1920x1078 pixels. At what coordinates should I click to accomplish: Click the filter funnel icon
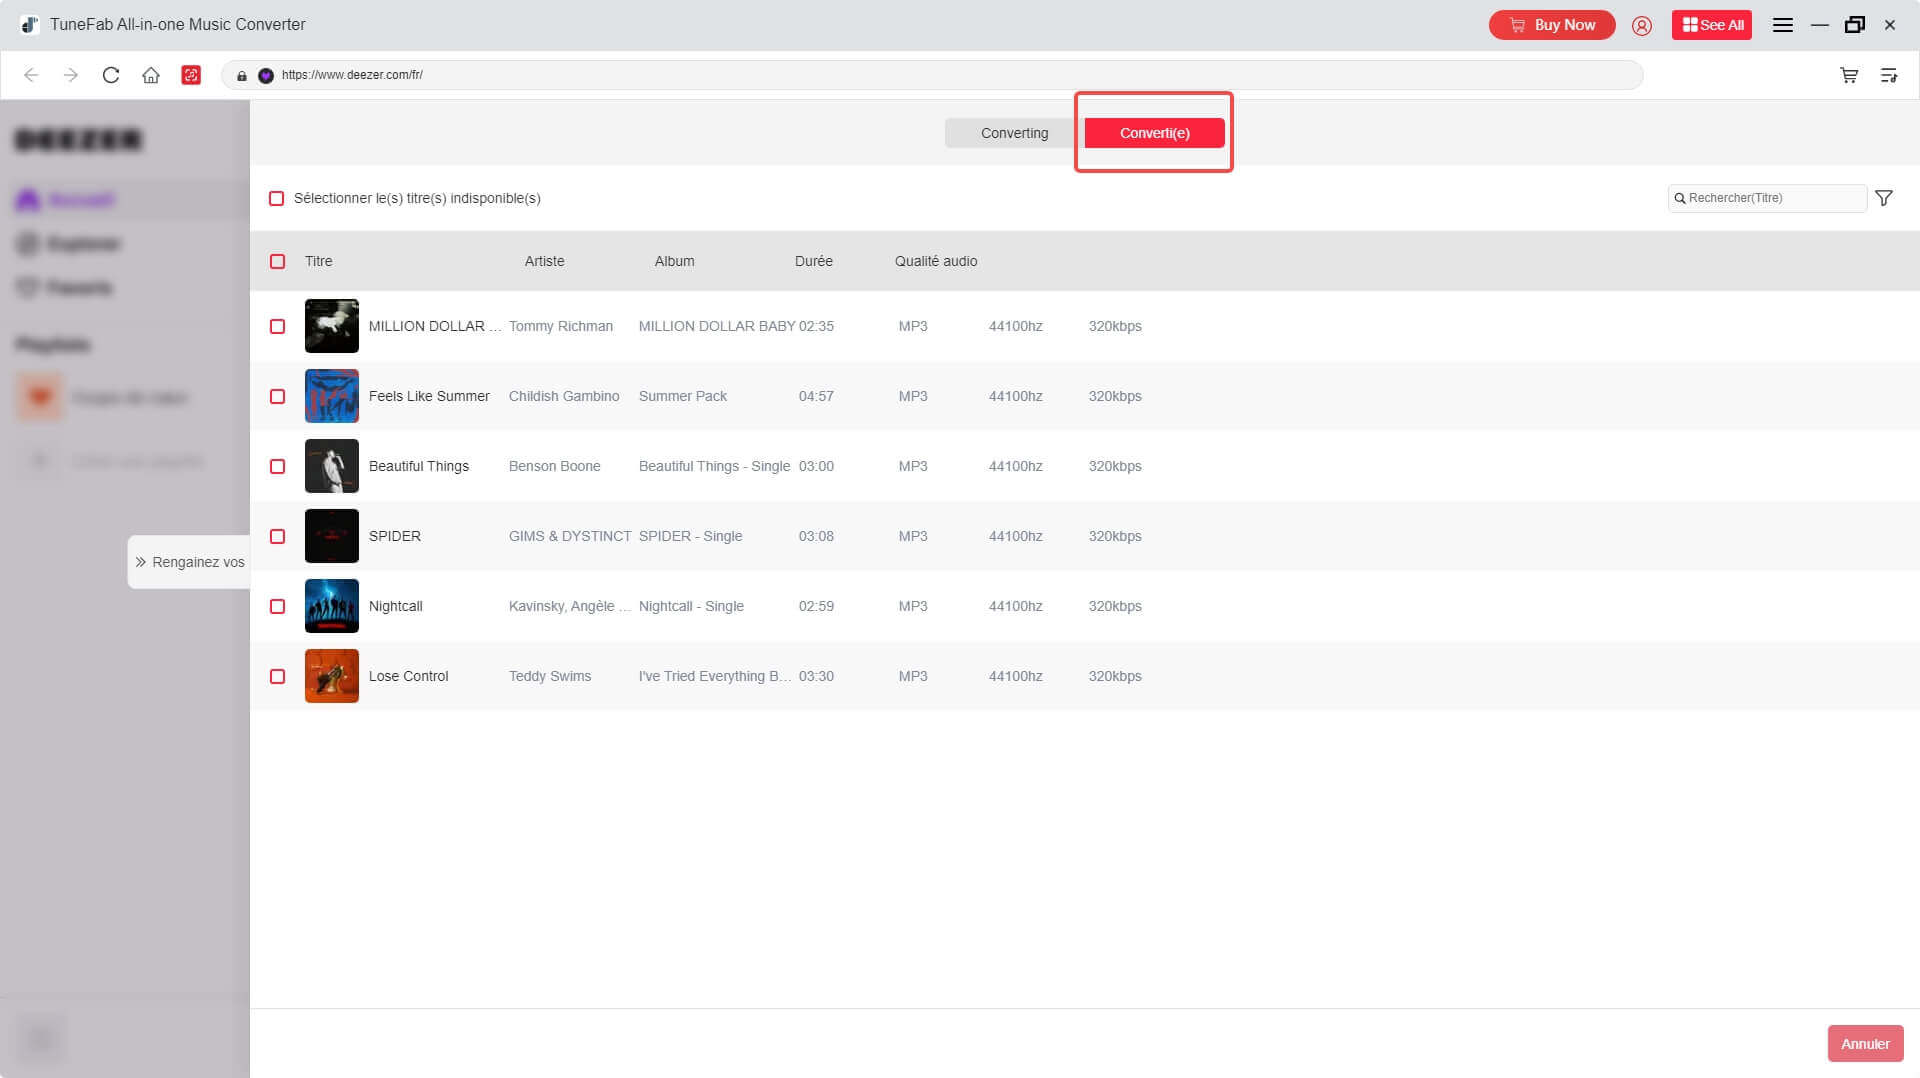1884,198
